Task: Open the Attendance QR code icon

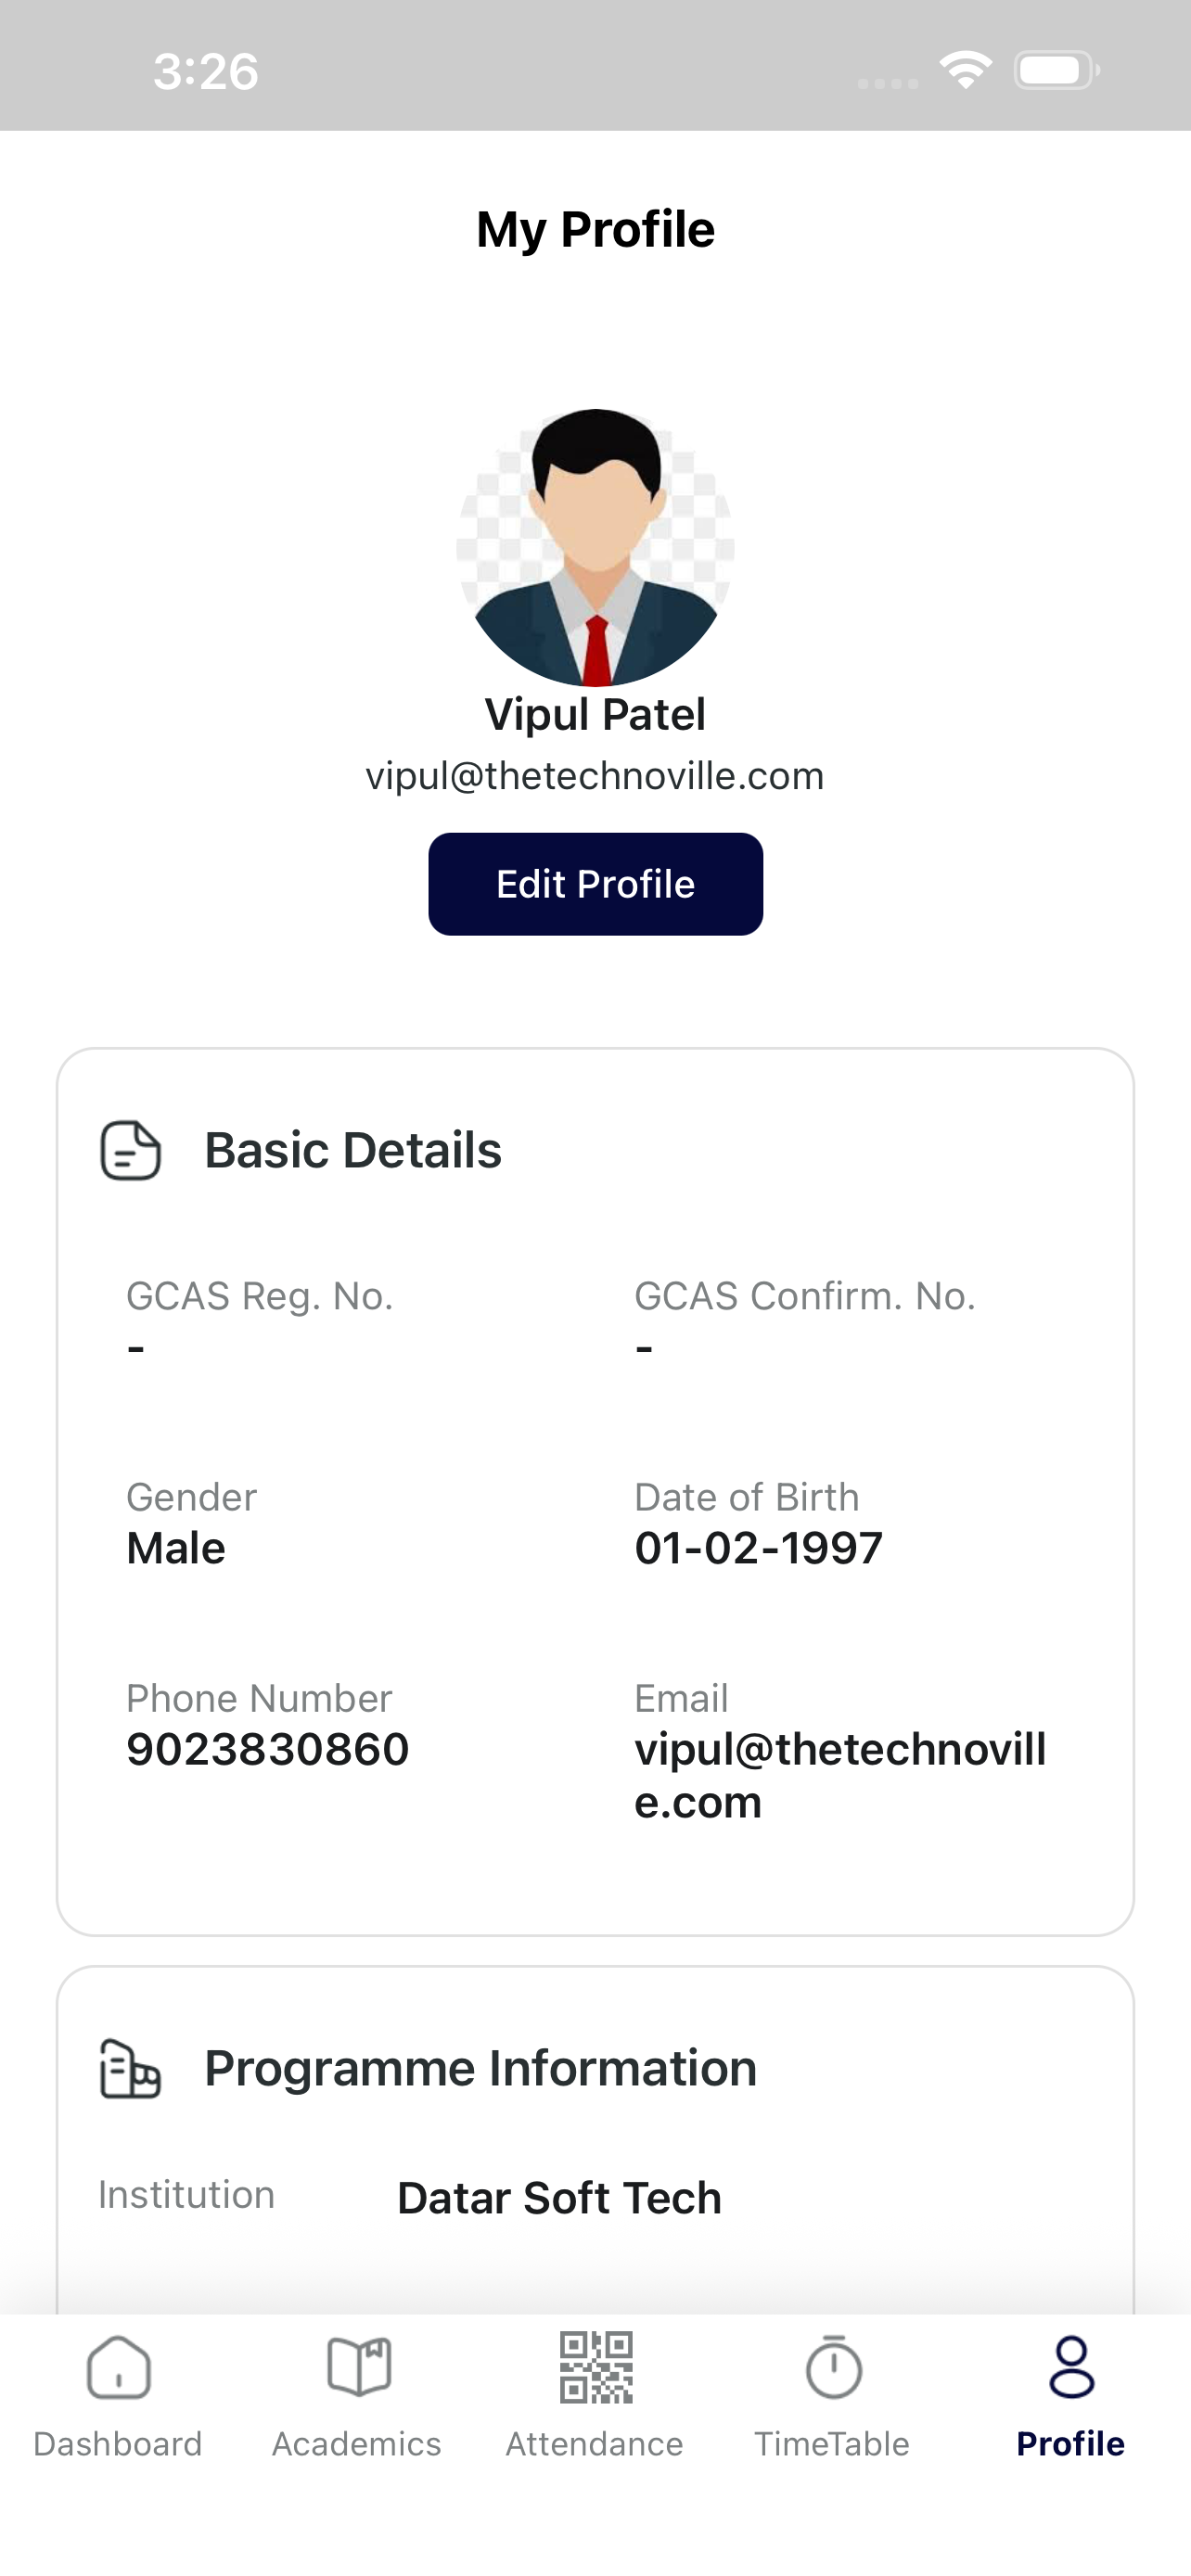Action: (x=596, y=2367)
